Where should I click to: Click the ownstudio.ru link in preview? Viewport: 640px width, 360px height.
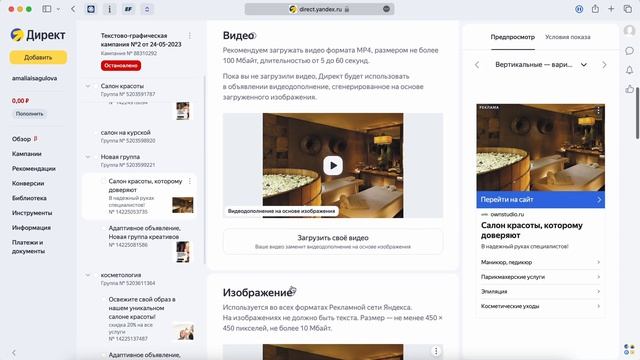coord(507,214)
